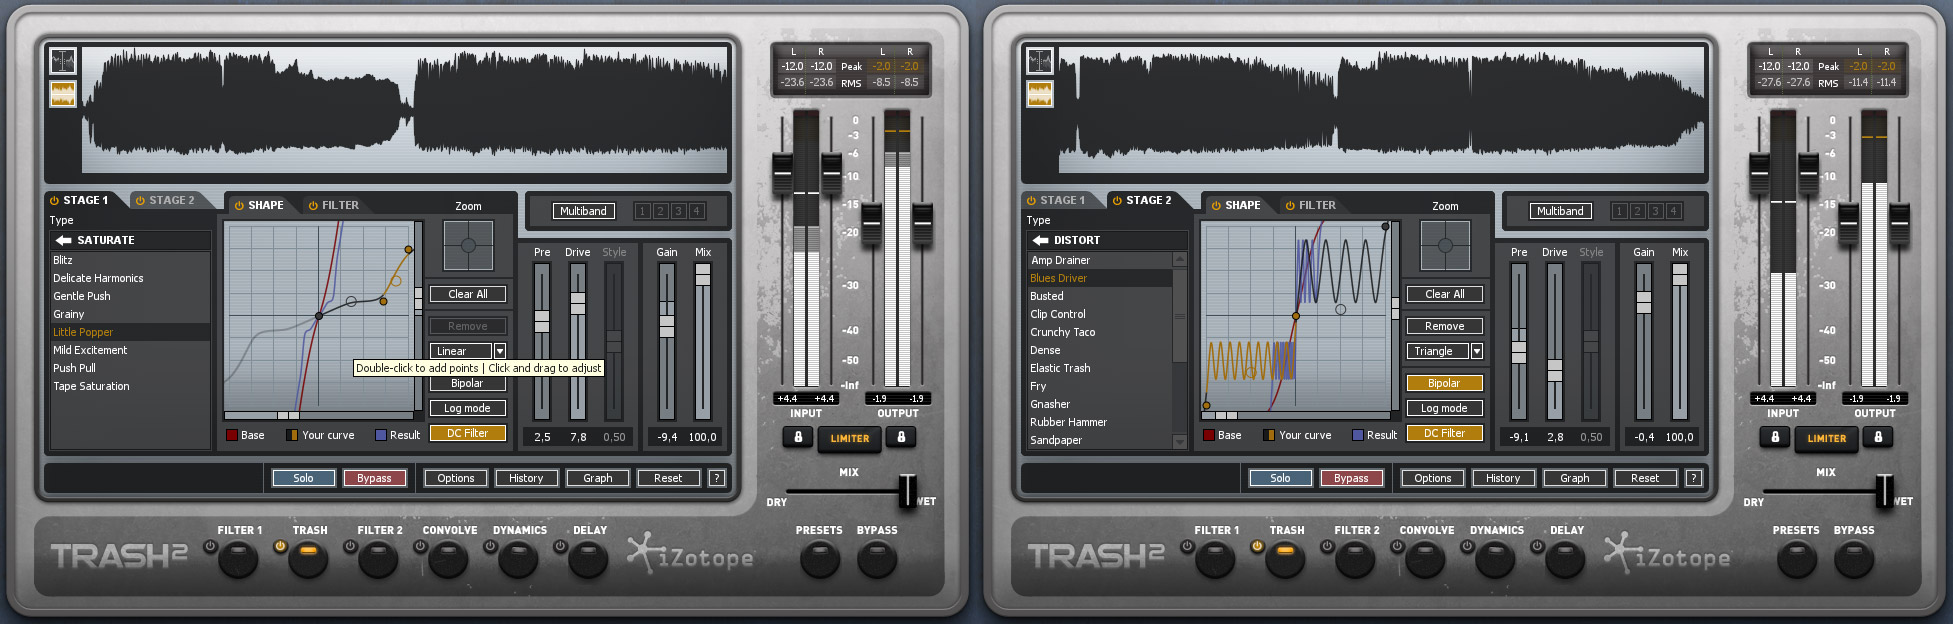
Task: Toggle Bipolar mode in Distort window
Action: pos(1444,383)
